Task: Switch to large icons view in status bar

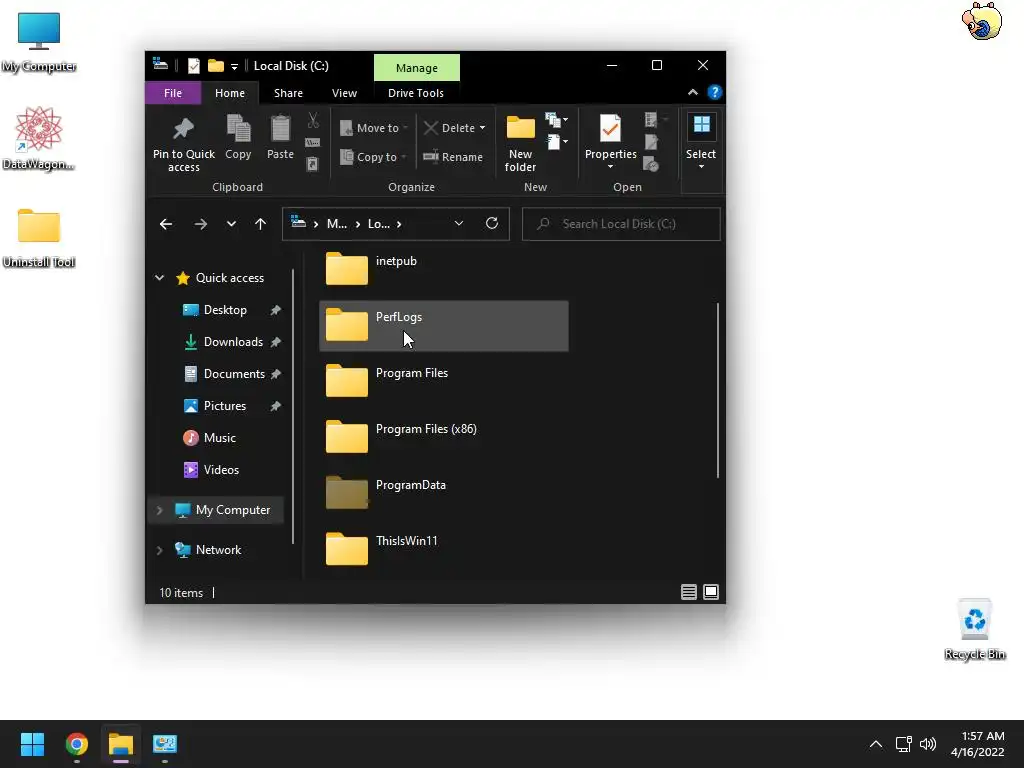Action: coord(711,592)
